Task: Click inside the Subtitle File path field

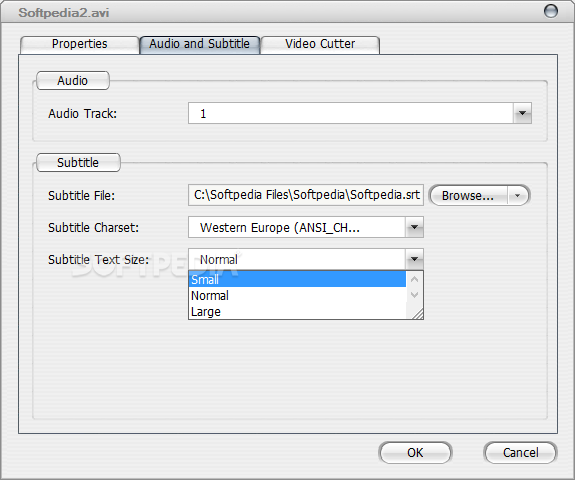Action: coord(306,195)
